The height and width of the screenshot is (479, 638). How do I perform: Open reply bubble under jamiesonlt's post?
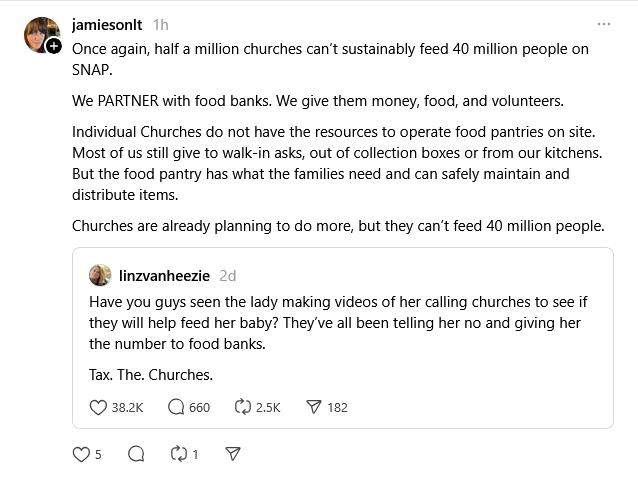pos(136,454)
